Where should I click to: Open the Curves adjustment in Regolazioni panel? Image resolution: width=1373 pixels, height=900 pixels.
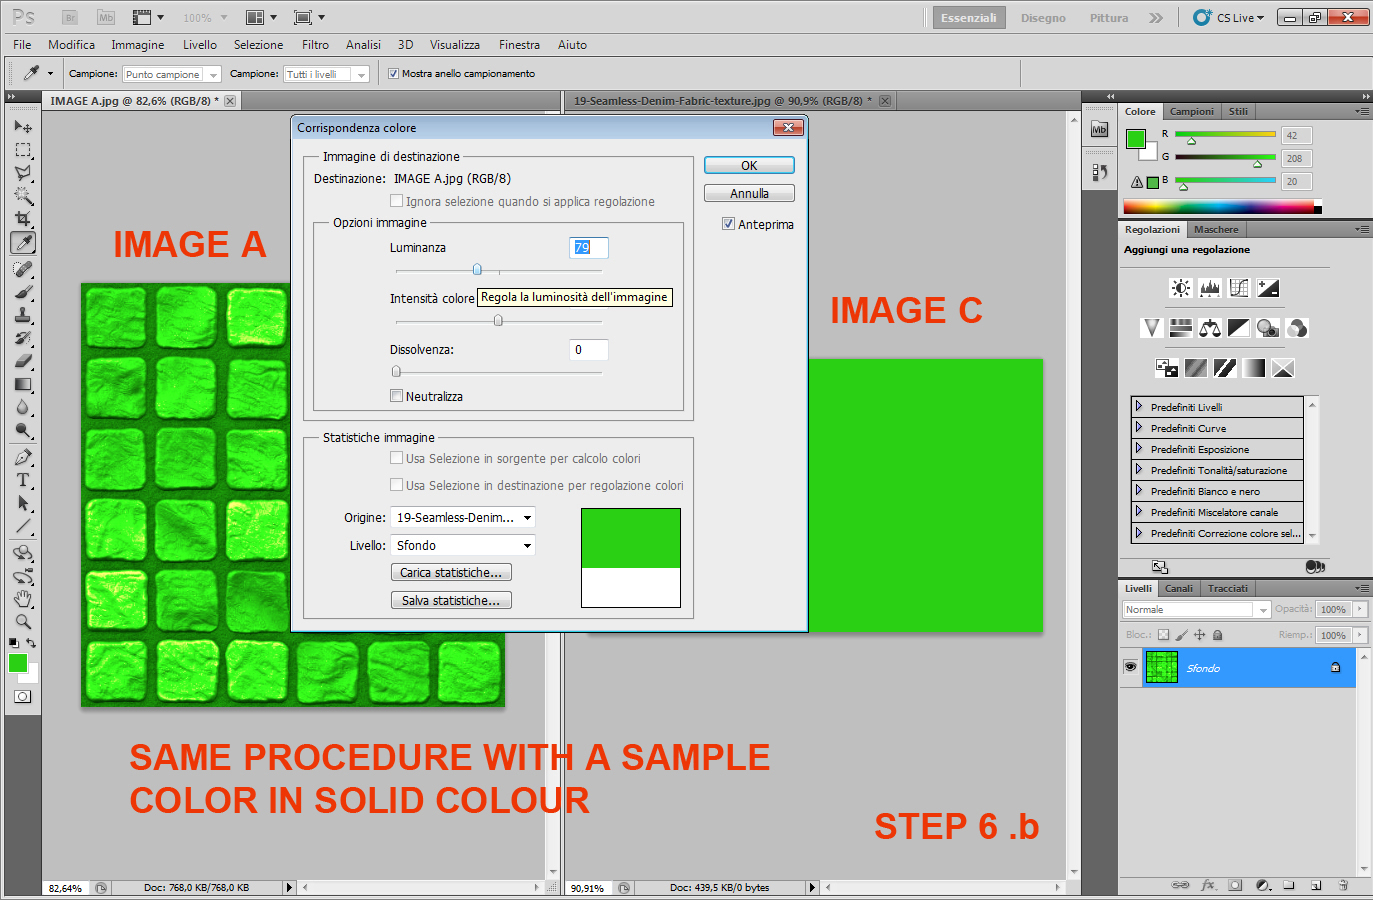click(x=1239, y=288)
